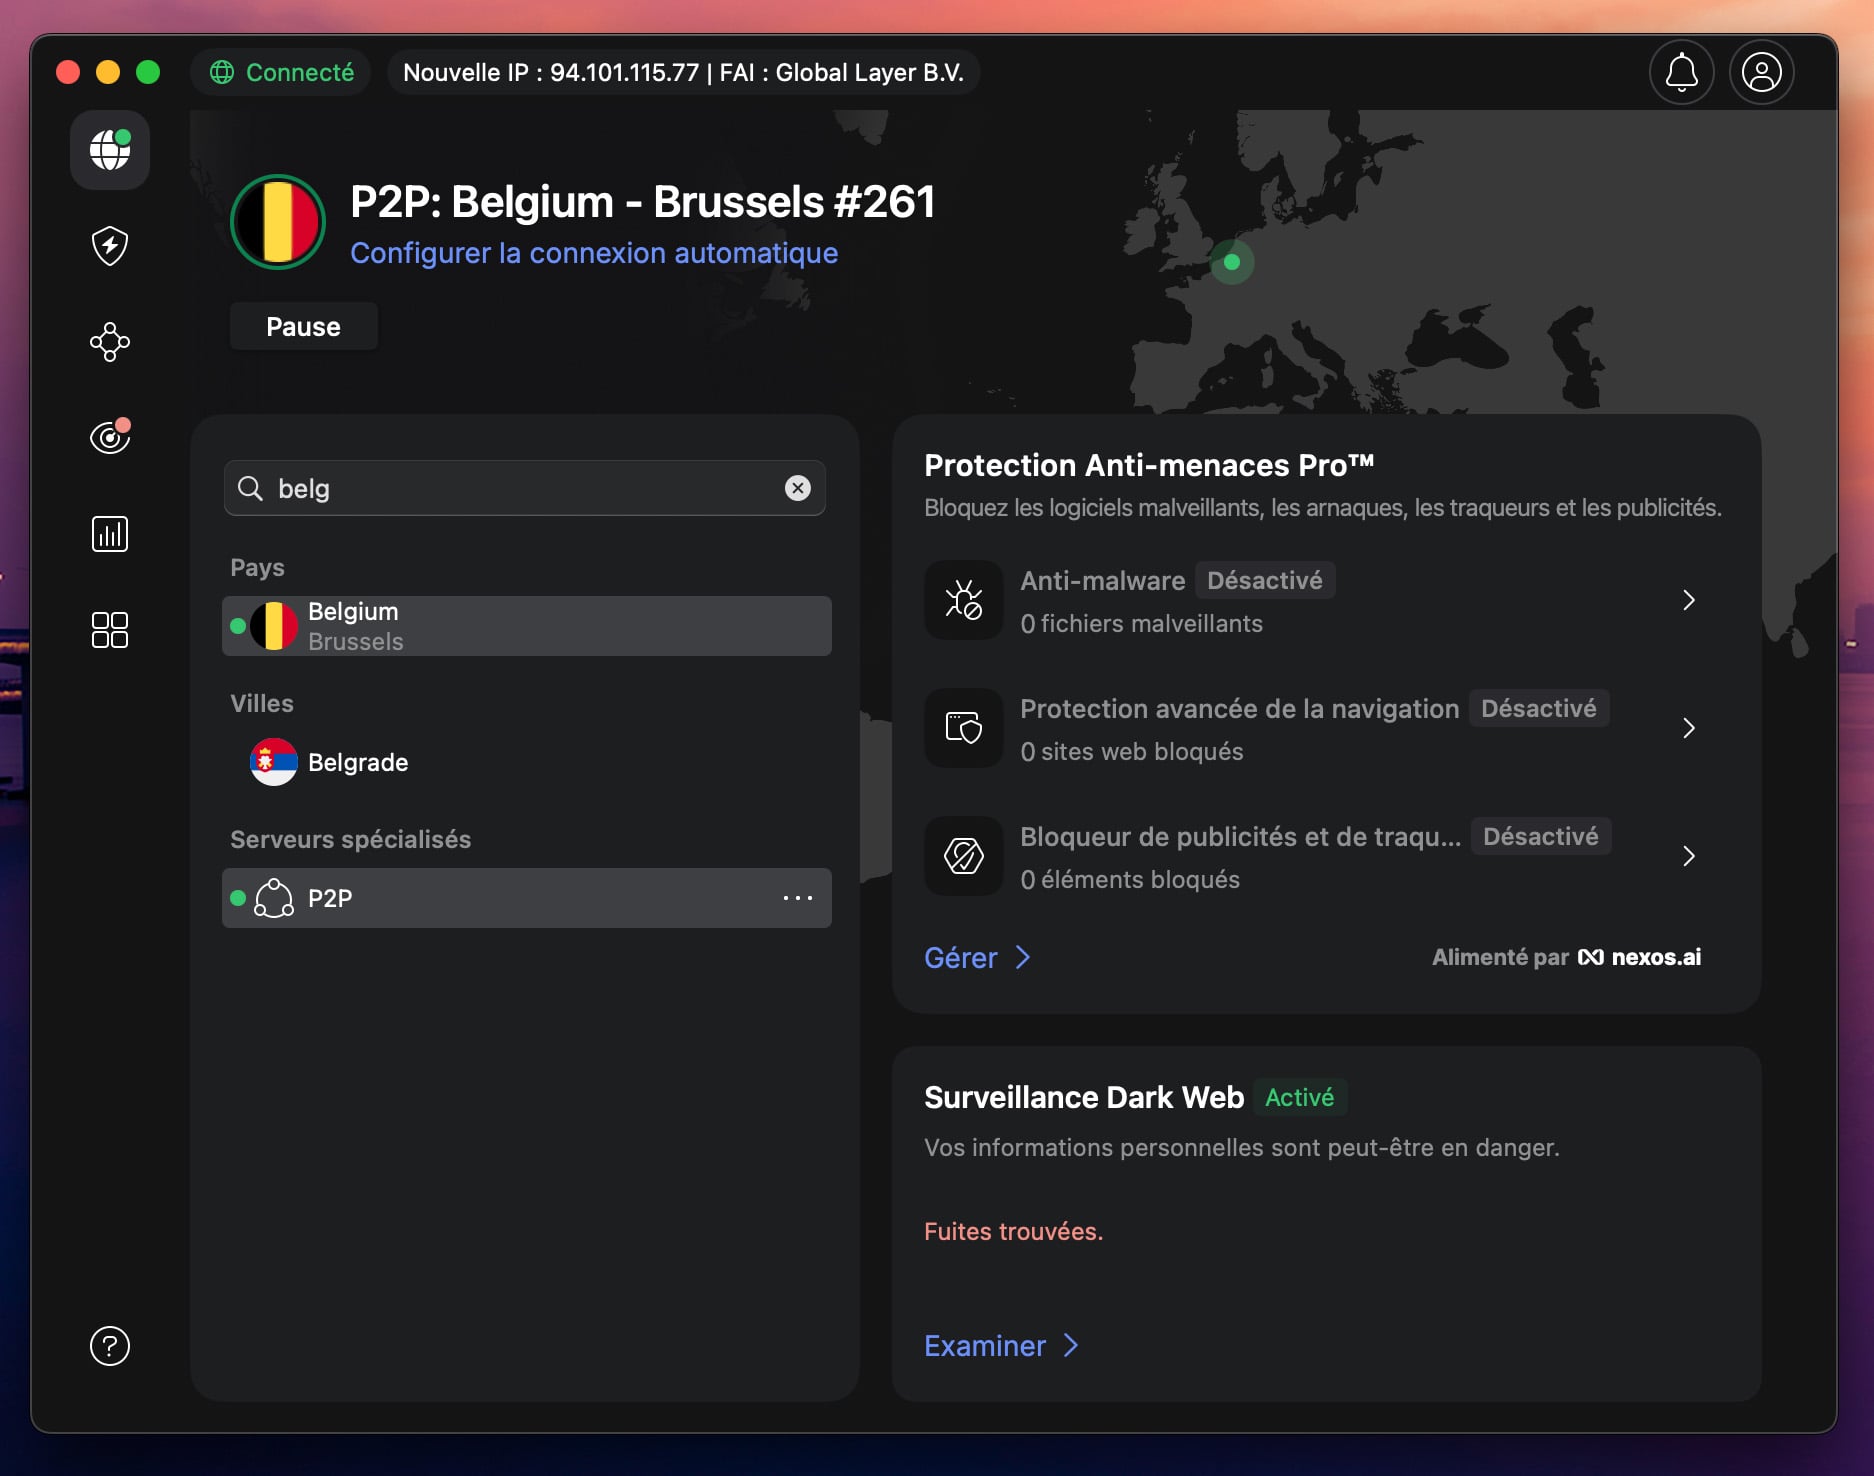
Task: Open the P2P server options menu
Action: click(x=797, y=898)
